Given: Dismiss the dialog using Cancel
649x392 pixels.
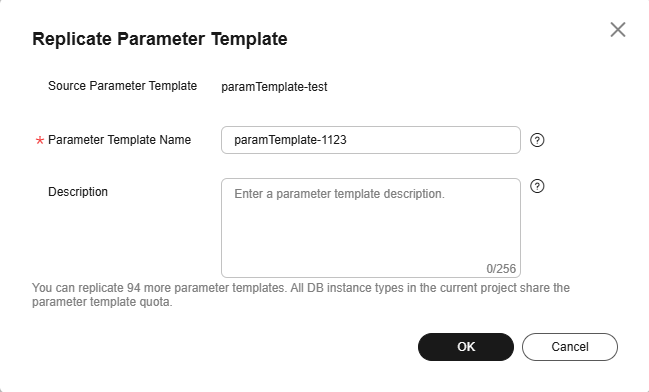Looking at the screenshot, I should click(x=570, y=347).
